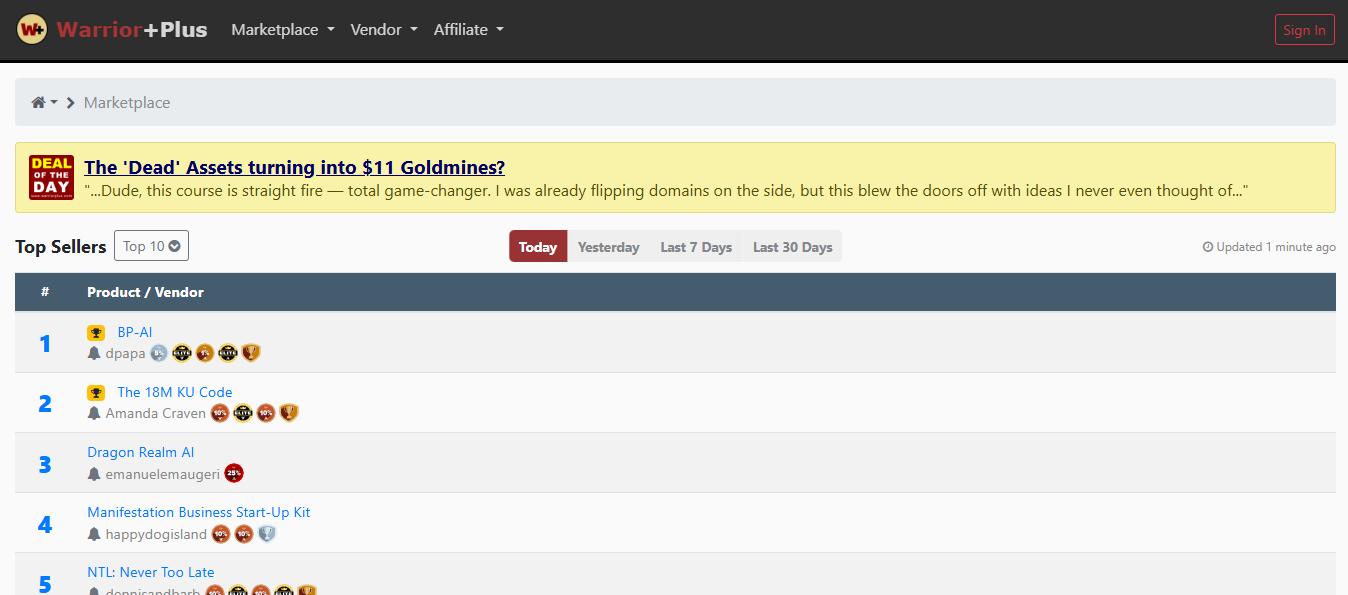Viewport: 1348px width, 595px height.
Task: Click emanuelemaugeri's red 25% badge
Action: [234, 473]
